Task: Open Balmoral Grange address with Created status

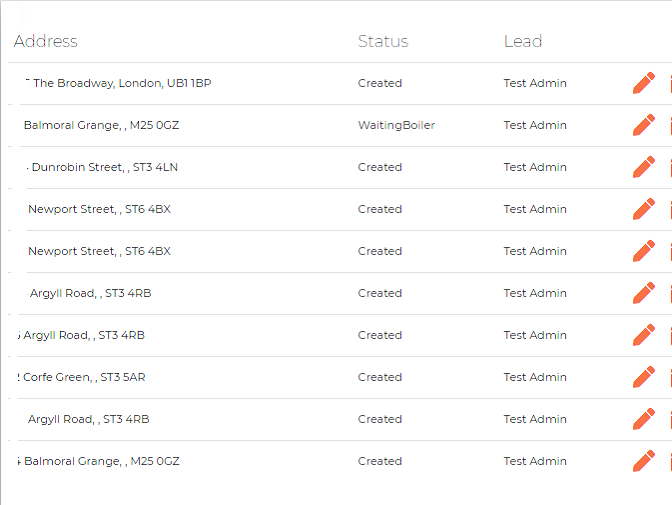Action: pyautogui.click(x=99, y=461)
